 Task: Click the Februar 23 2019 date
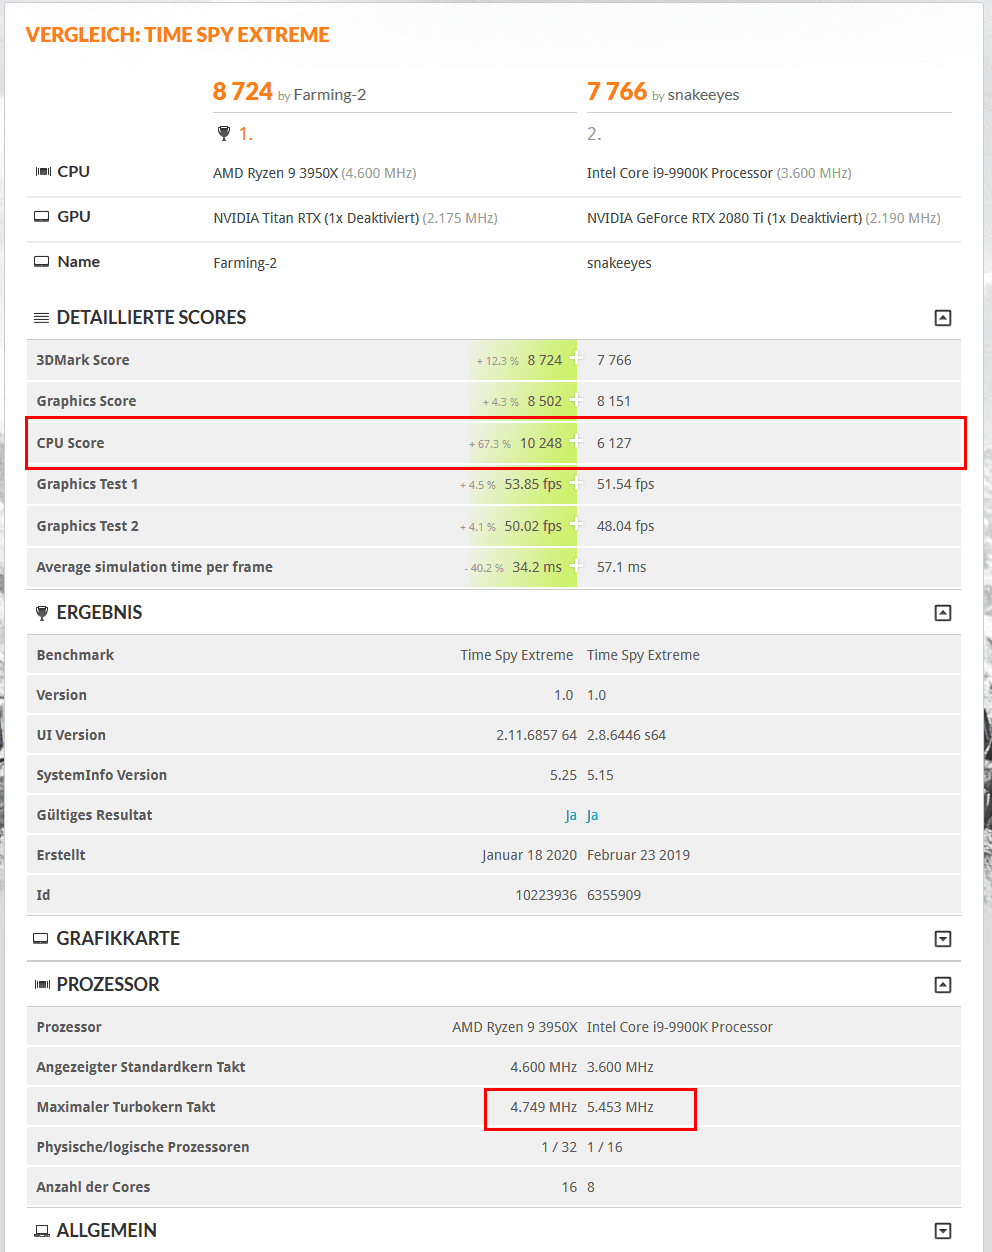coord(638,855)
